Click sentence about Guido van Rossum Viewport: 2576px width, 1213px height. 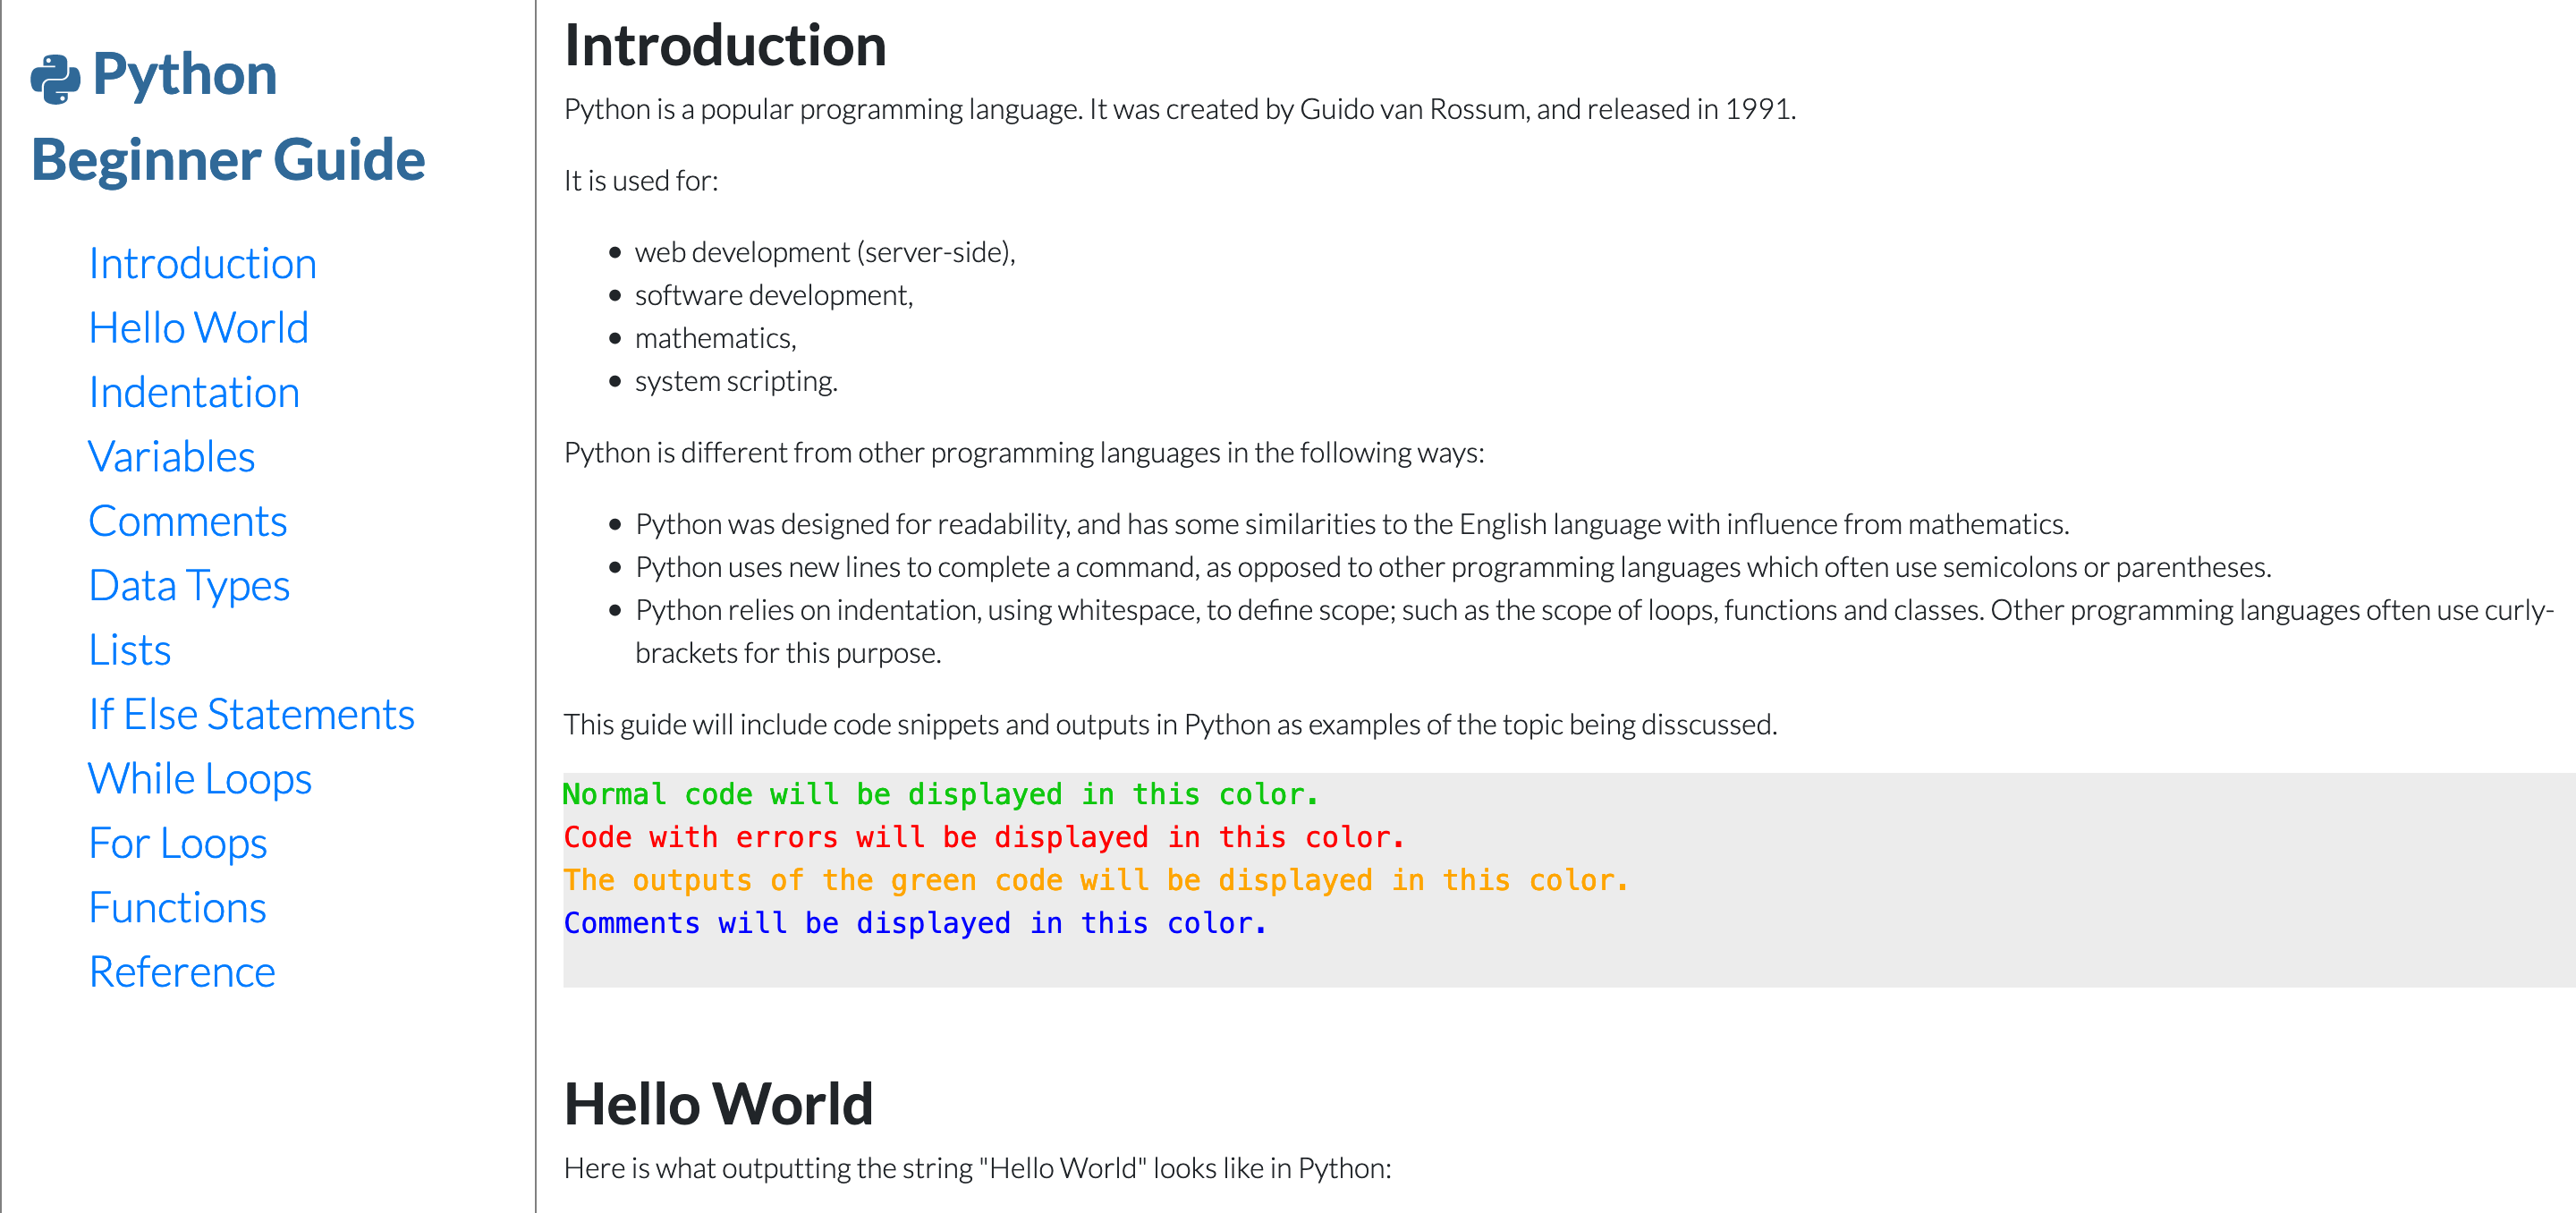pos(1180,109)
